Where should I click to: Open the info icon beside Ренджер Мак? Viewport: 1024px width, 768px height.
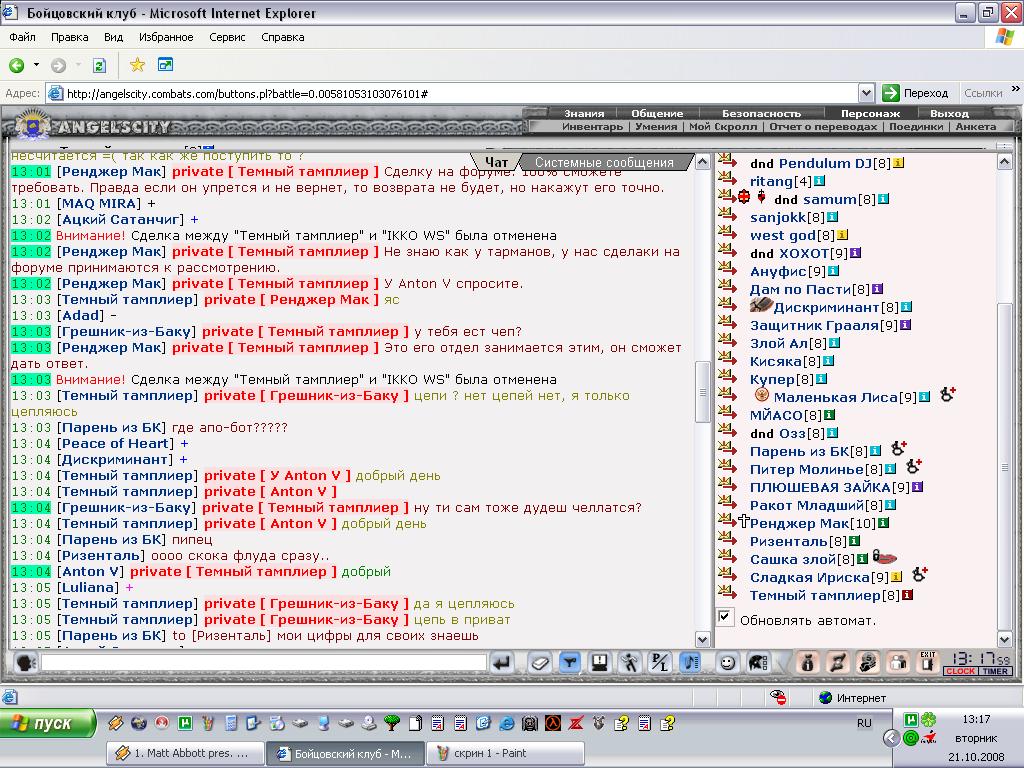[x=883, y=522]
